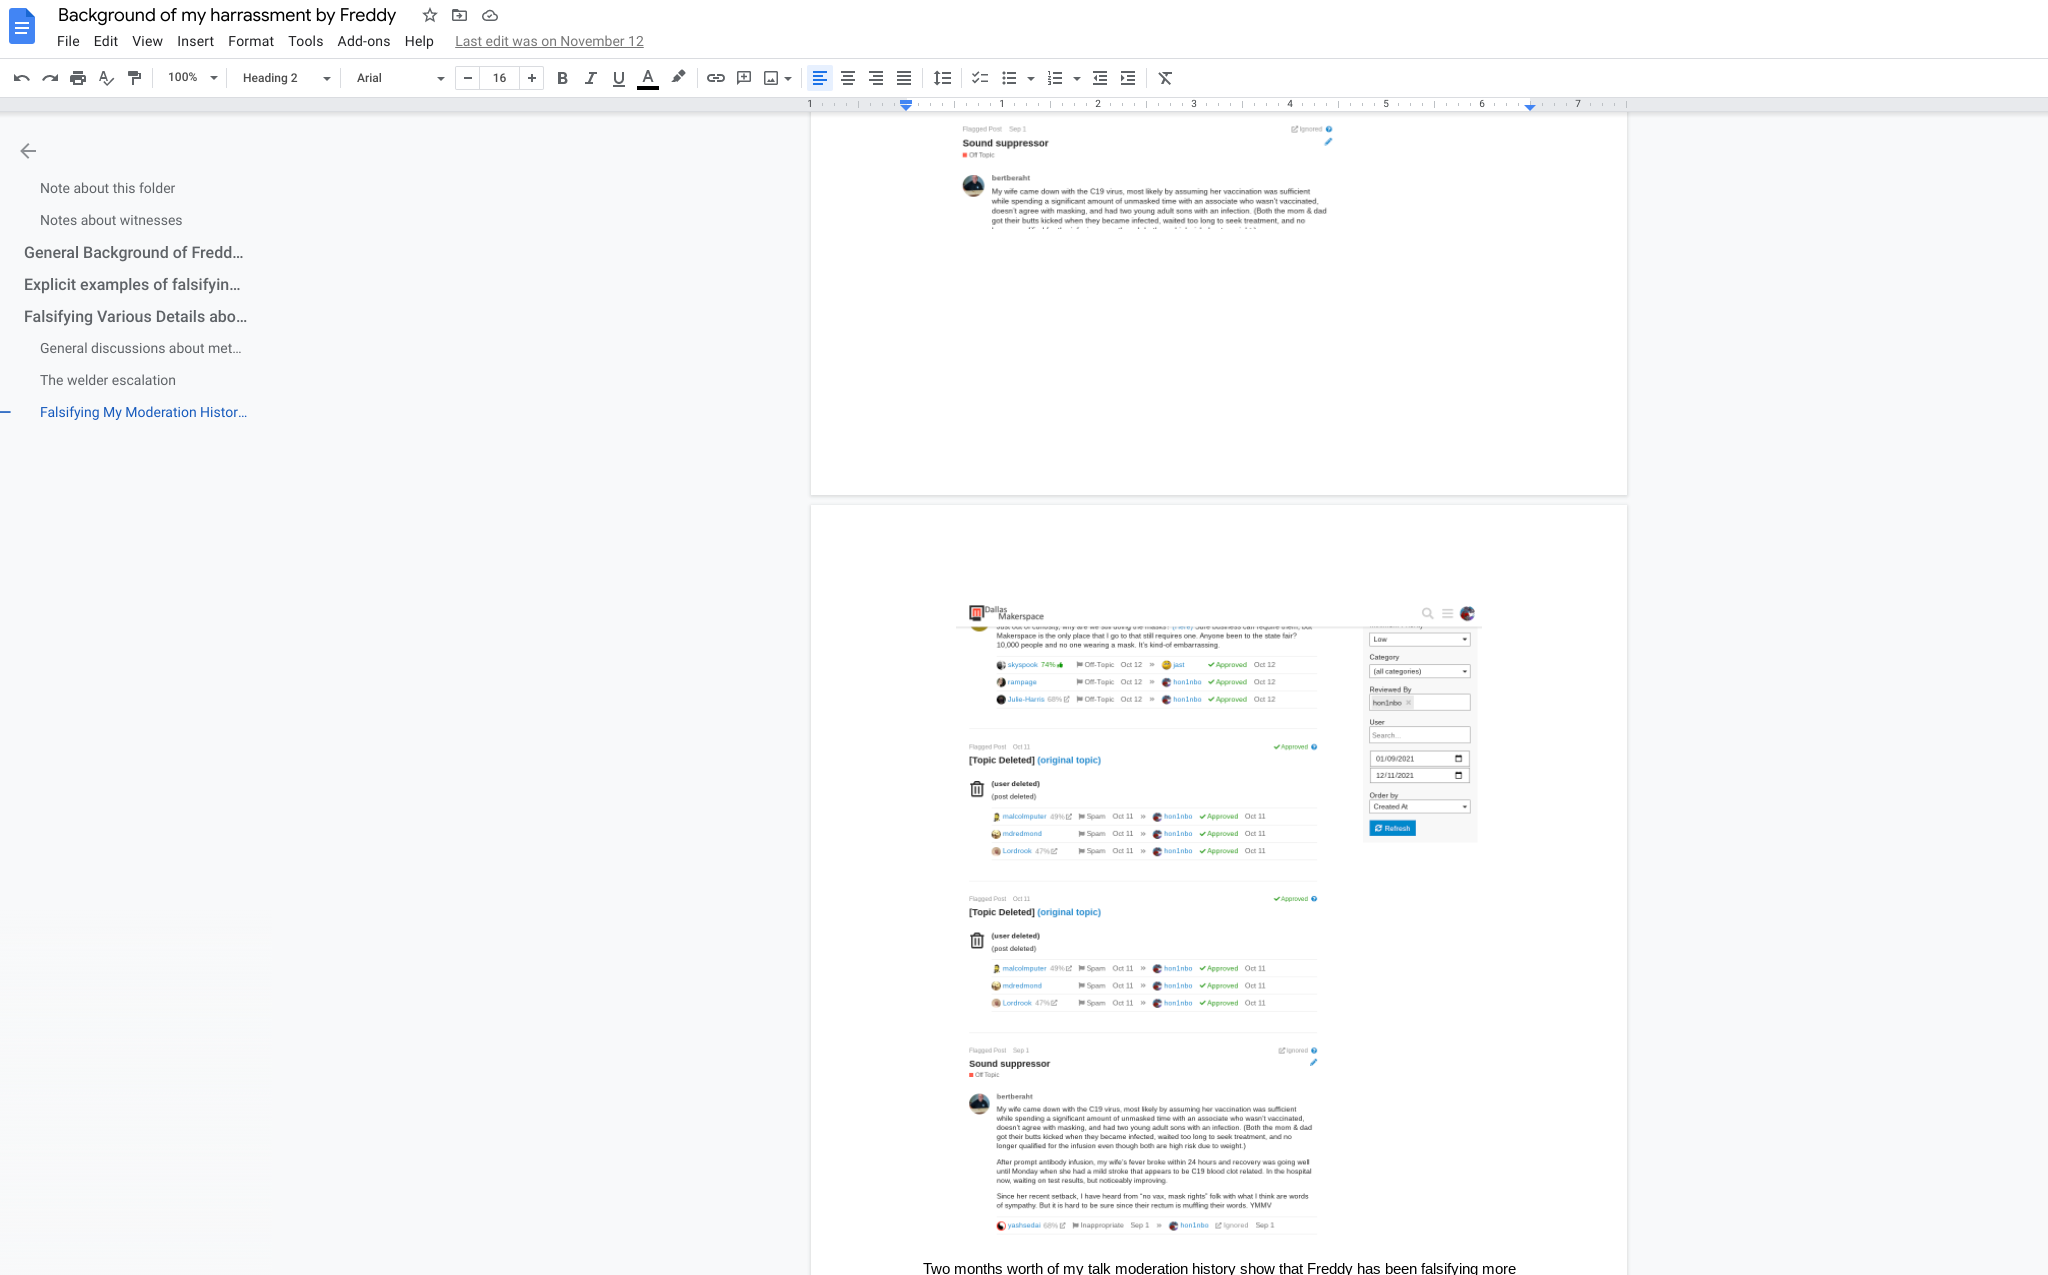Toggle italic formatting
This screenshot has width=2048, height=1275.
click(590, 78)
